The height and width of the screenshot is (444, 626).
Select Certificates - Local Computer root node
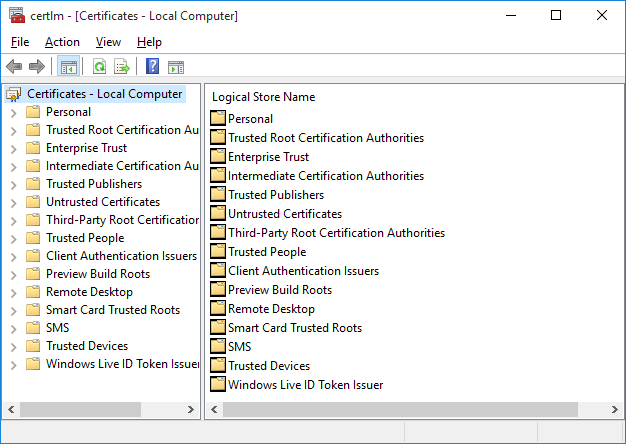pyautogui.click(x=104, y=94)
